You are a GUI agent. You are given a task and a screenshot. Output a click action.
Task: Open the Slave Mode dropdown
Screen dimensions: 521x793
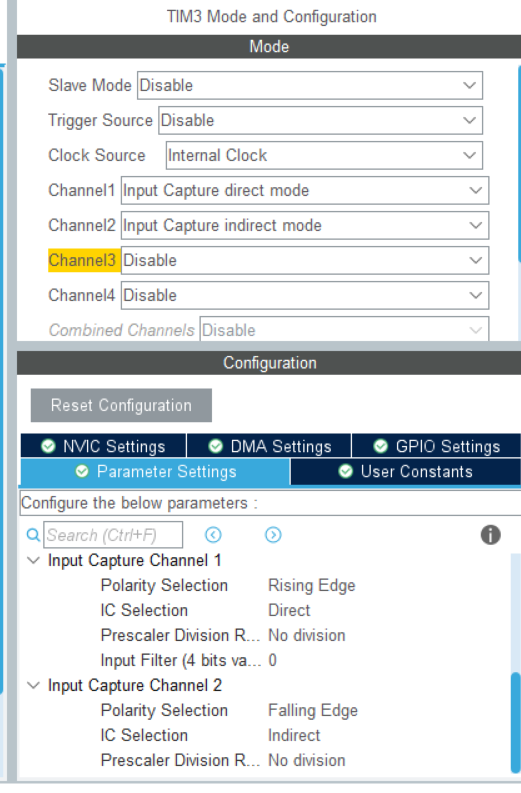coord(310,85)
